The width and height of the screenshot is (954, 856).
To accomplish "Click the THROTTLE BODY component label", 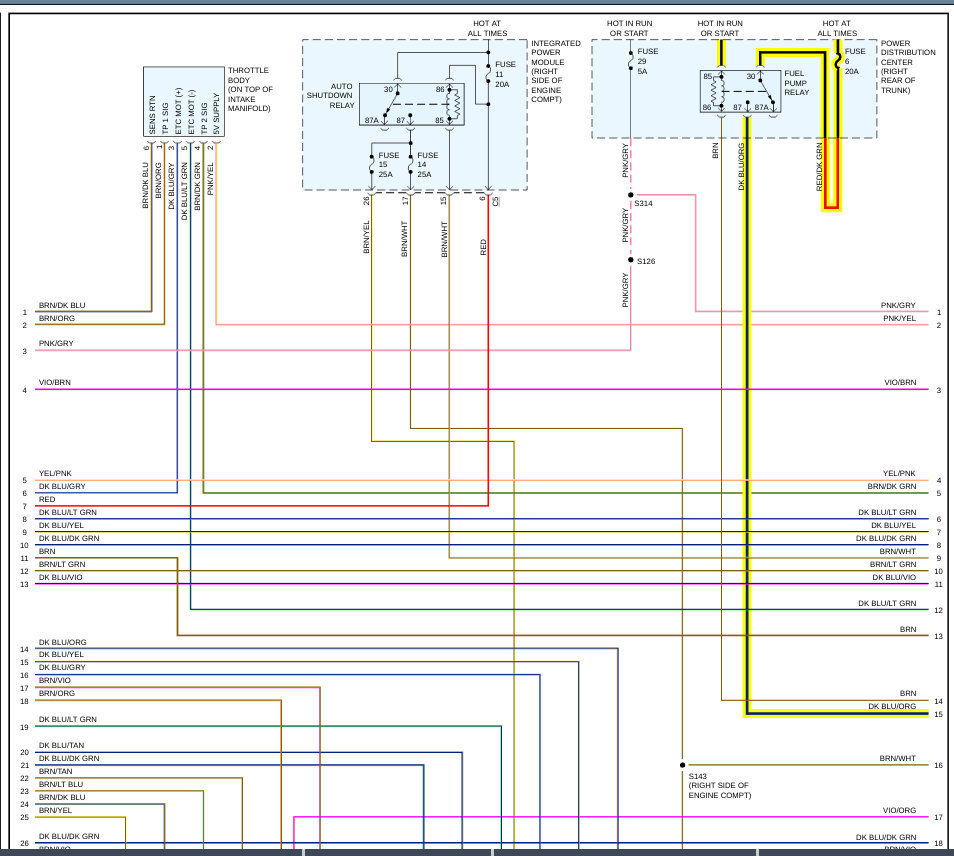I will tap(250, 89).
